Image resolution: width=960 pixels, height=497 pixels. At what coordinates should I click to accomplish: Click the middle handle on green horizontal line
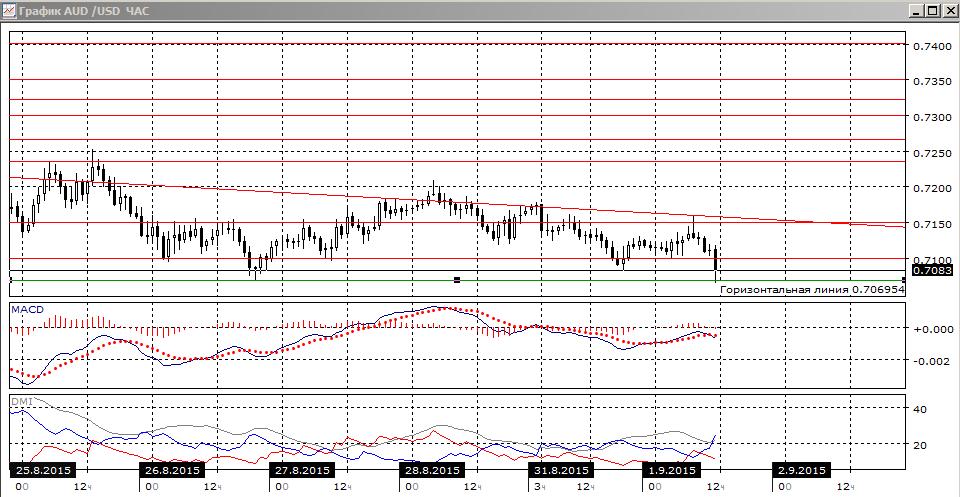(x=457, y=280)
